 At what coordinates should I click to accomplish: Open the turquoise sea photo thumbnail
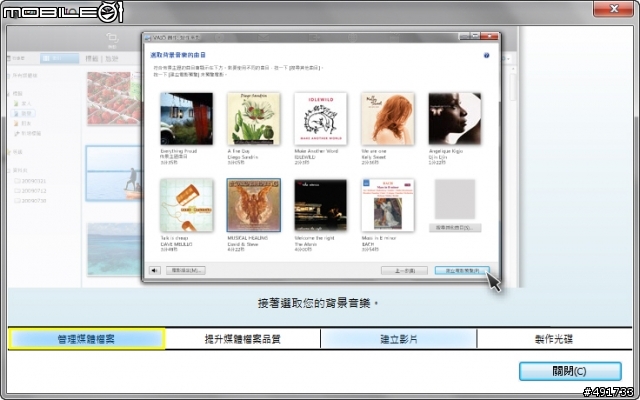click(114, 249)
